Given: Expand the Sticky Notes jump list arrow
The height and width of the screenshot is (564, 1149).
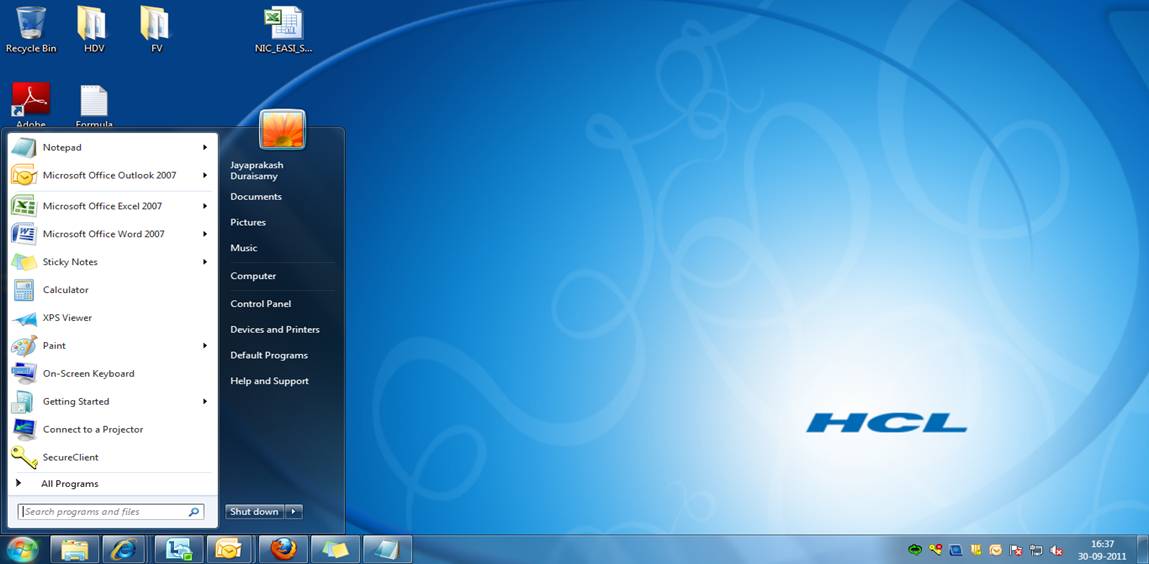Looking at the screenshot, I should (x=205, y=262).
